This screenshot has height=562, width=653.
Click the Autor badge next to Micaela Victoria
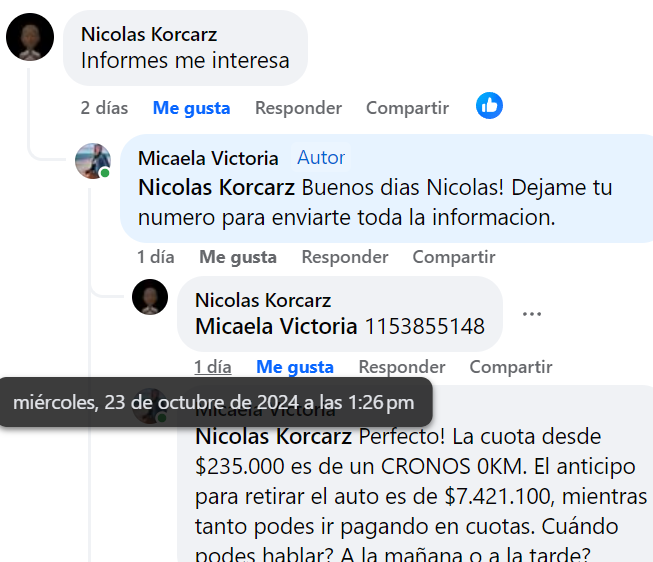coord(321,157)
